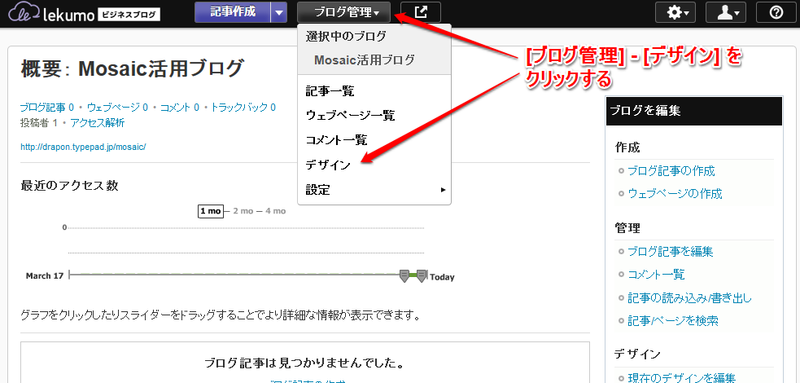This screenshot has height=383, width=800.
Task: Select Mosaic活用ブログ in the dropdown
Action: pos(365,60)
